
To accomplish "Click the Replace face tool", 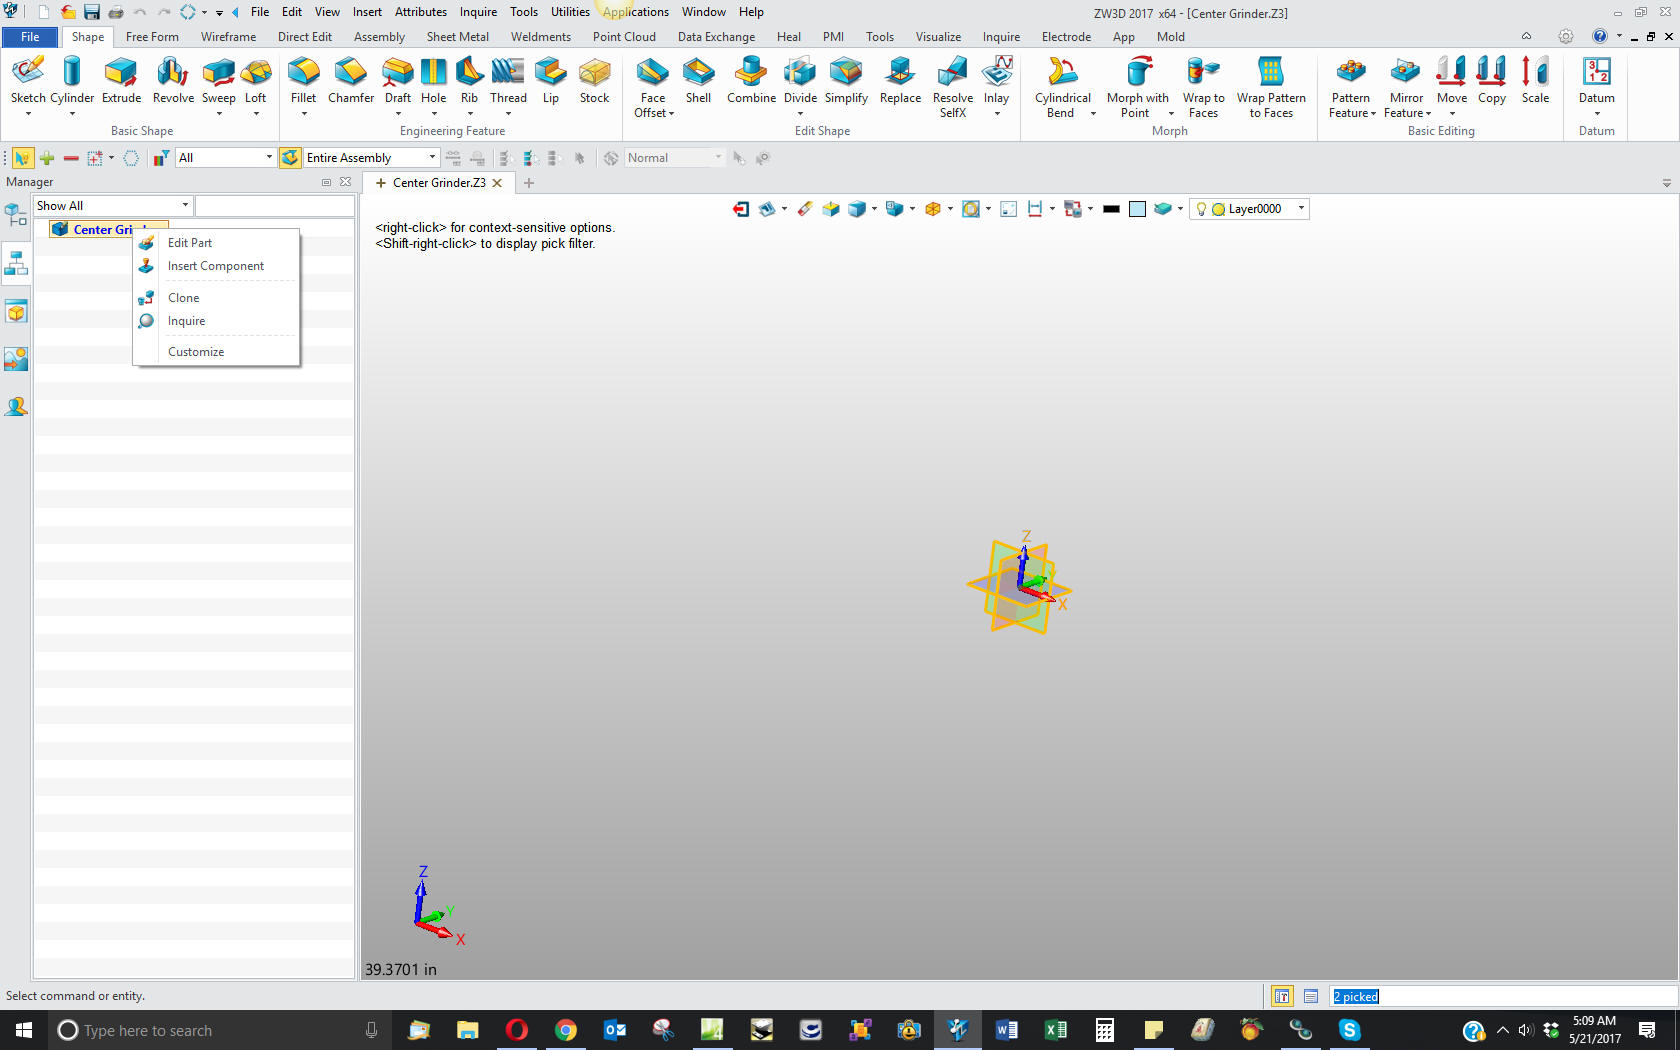I will tap(900, 80).
